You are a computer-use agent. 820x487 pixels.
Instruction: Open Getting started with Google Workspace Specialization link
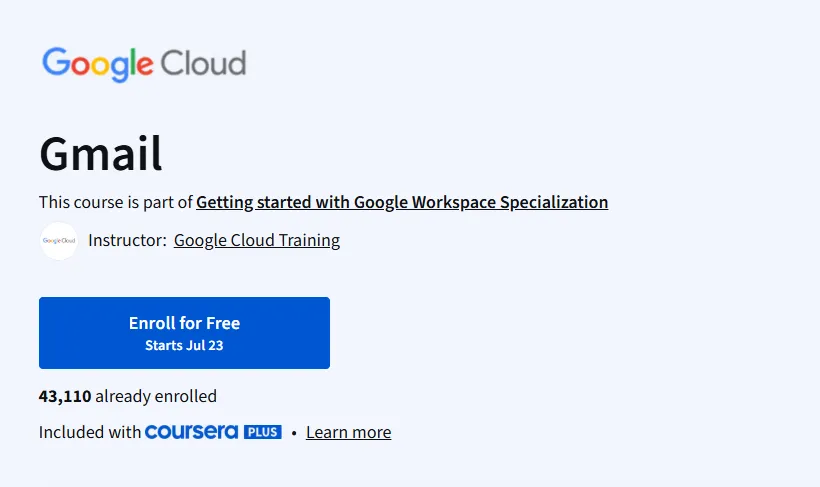pyautogui.click(x=402, y=202)
